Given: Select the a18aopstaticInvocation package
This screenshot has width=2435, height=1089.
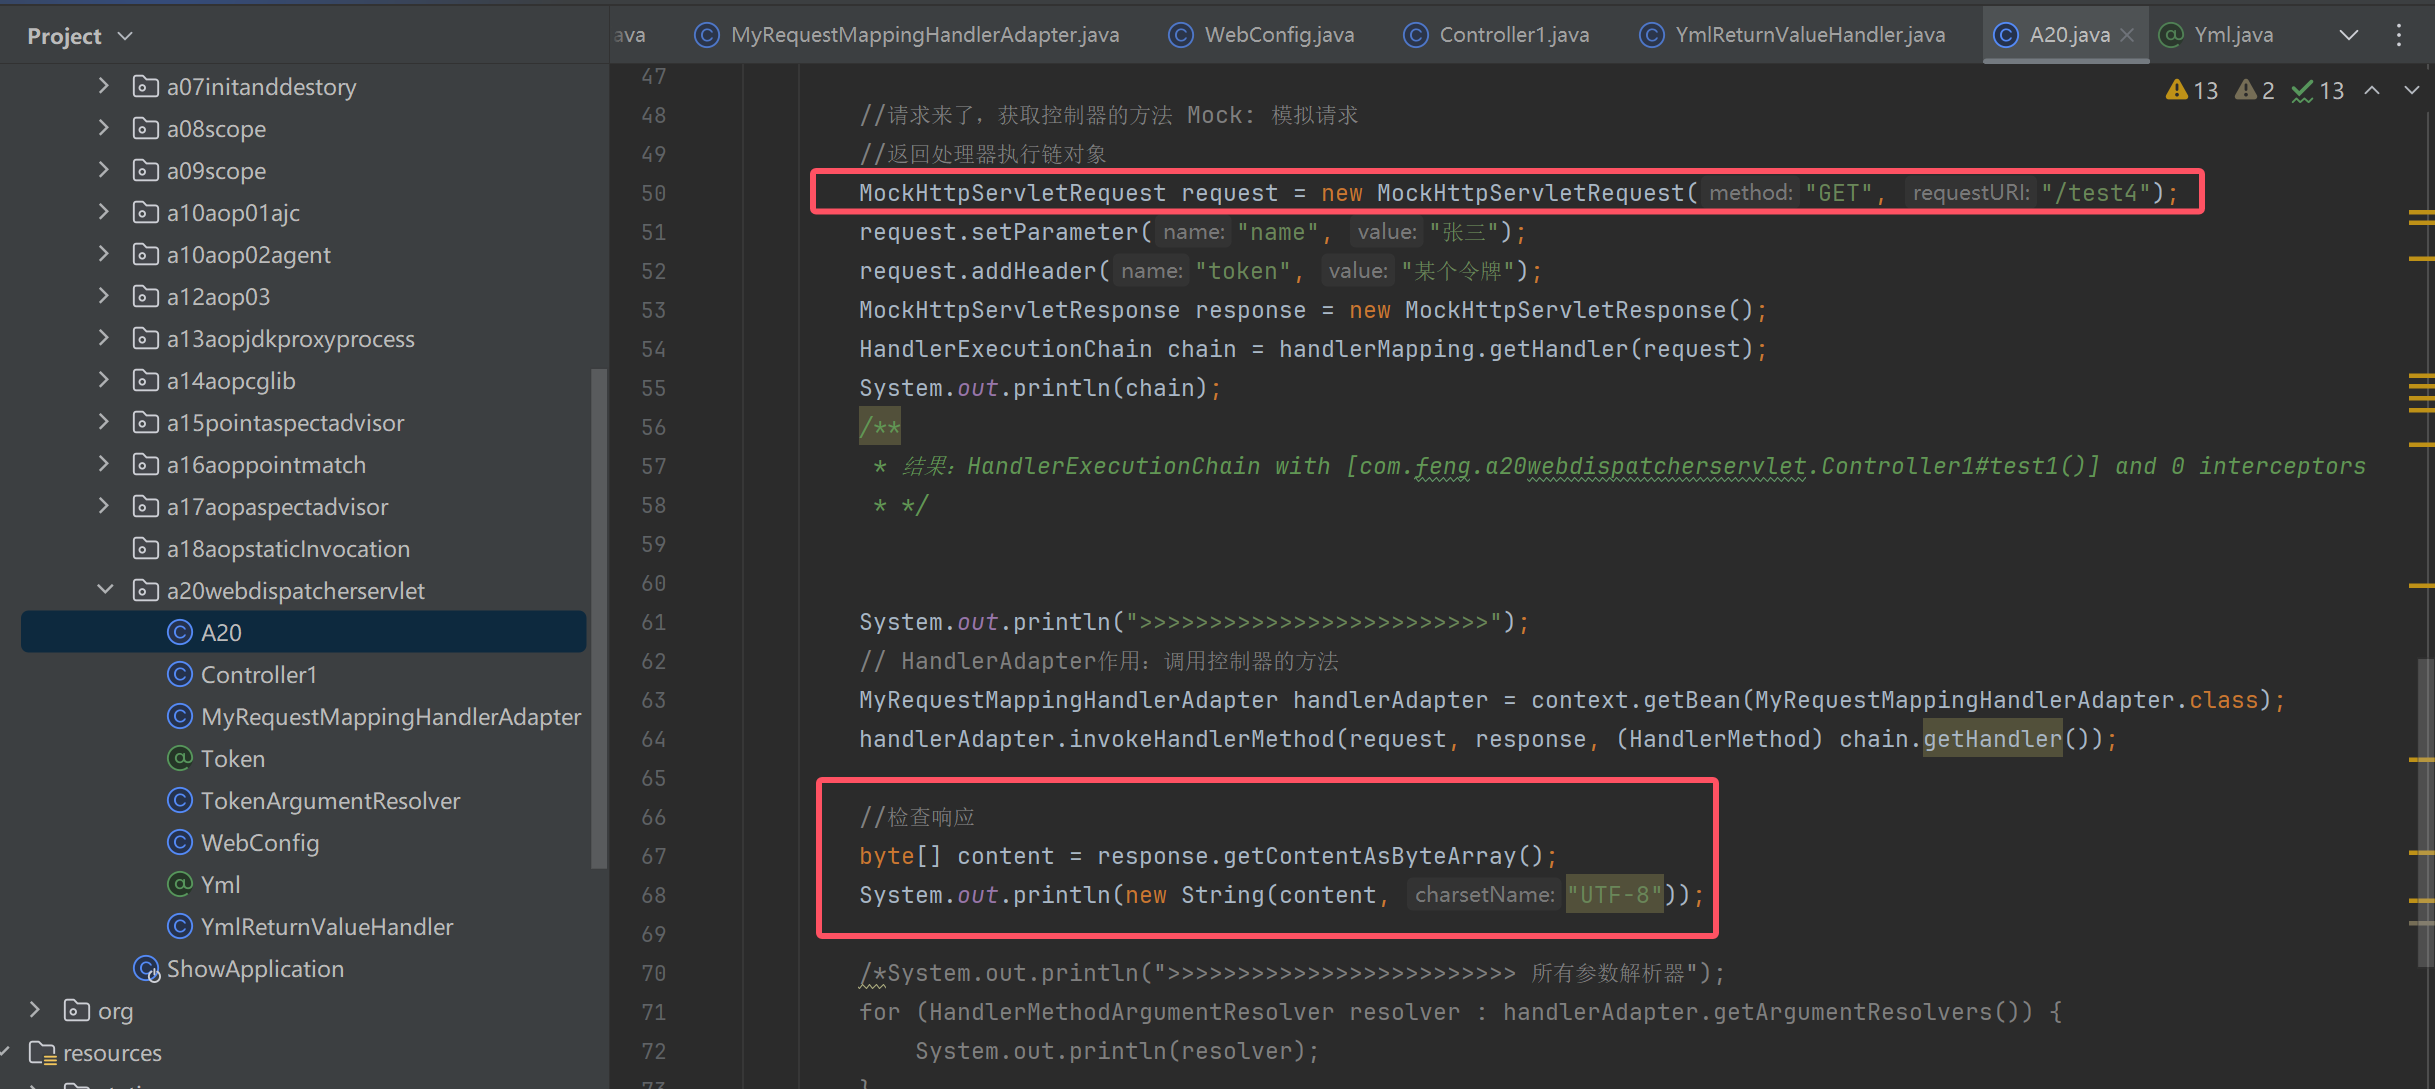Looking at the screenshot, I should point(288,549).
